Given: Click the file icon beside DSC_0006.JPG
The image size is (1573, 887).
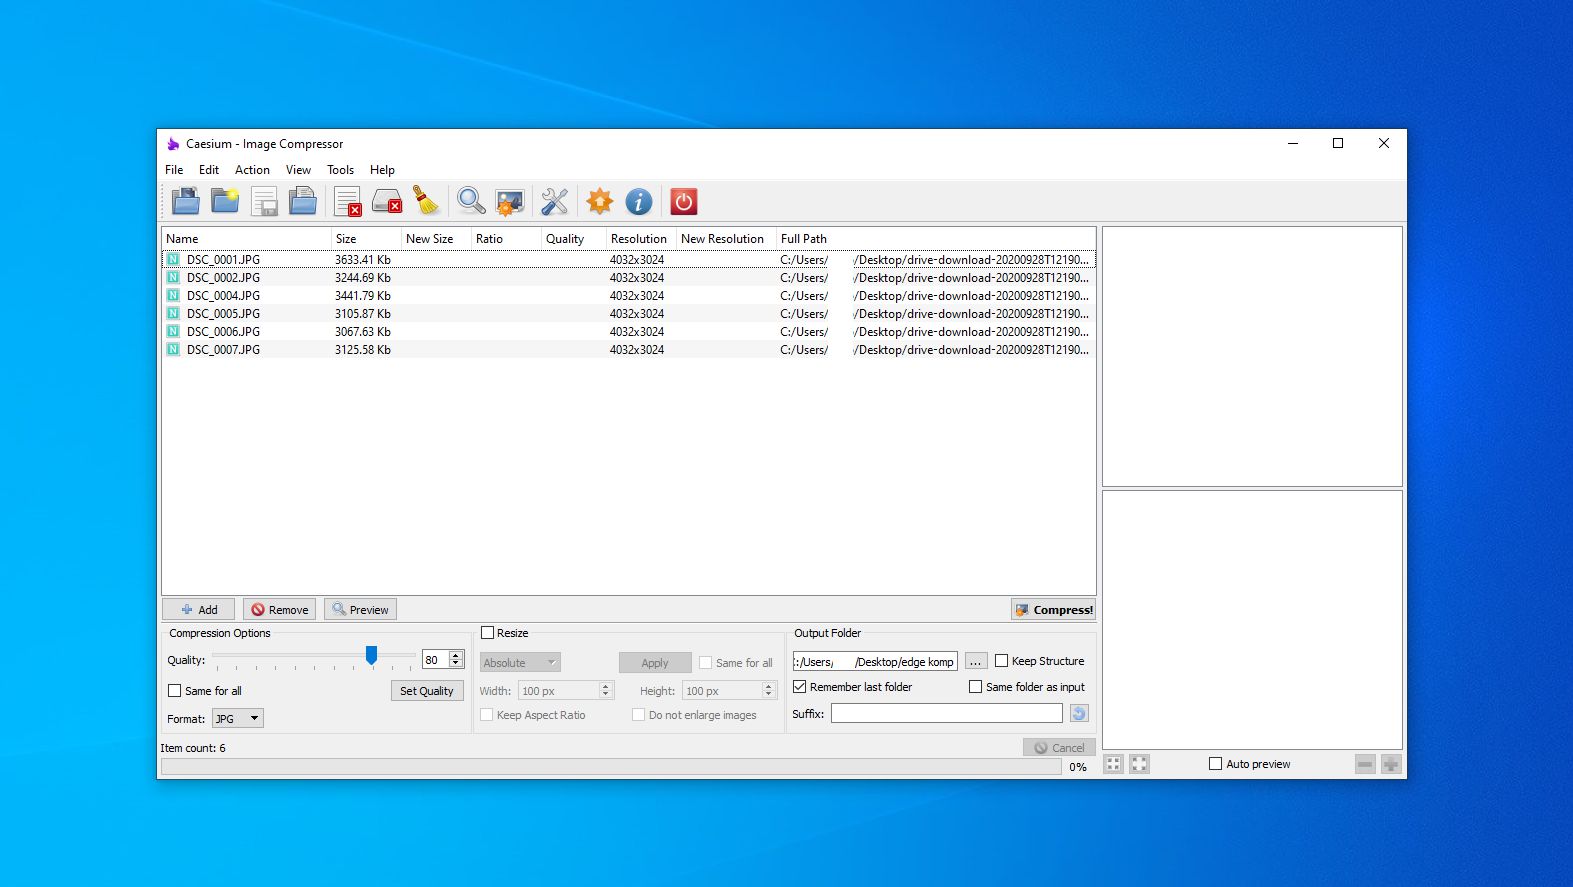Looking at the screenshot, I should [173, 332].
